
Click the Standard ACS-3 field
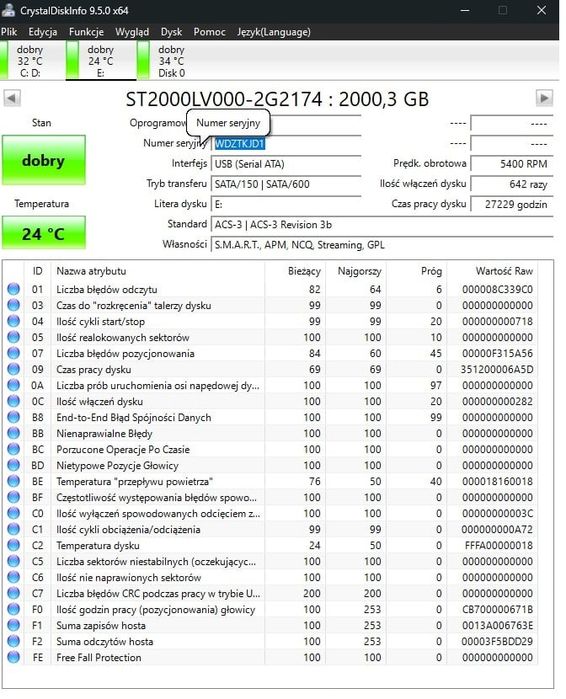(381, 225)
